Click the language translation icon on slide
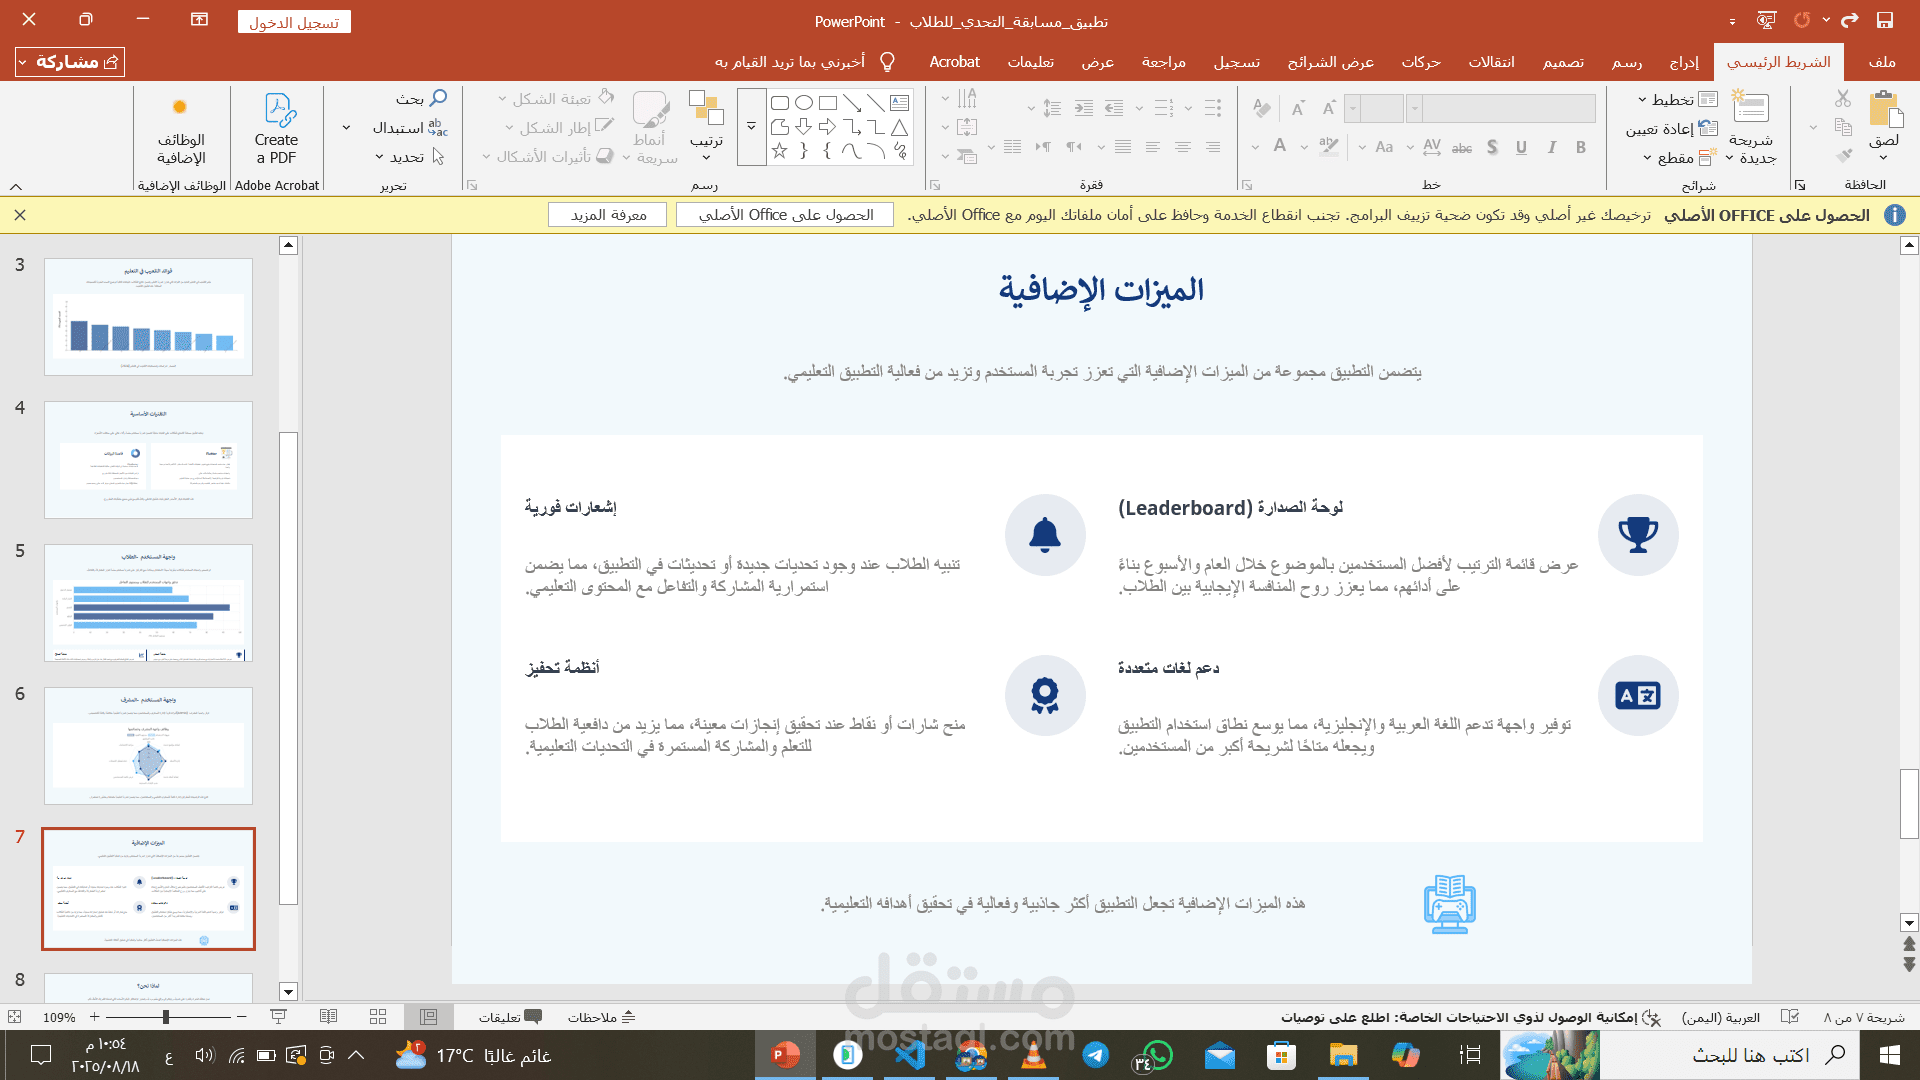The height and width of the screenshot is (1080, 1920). pos(1638,695)
